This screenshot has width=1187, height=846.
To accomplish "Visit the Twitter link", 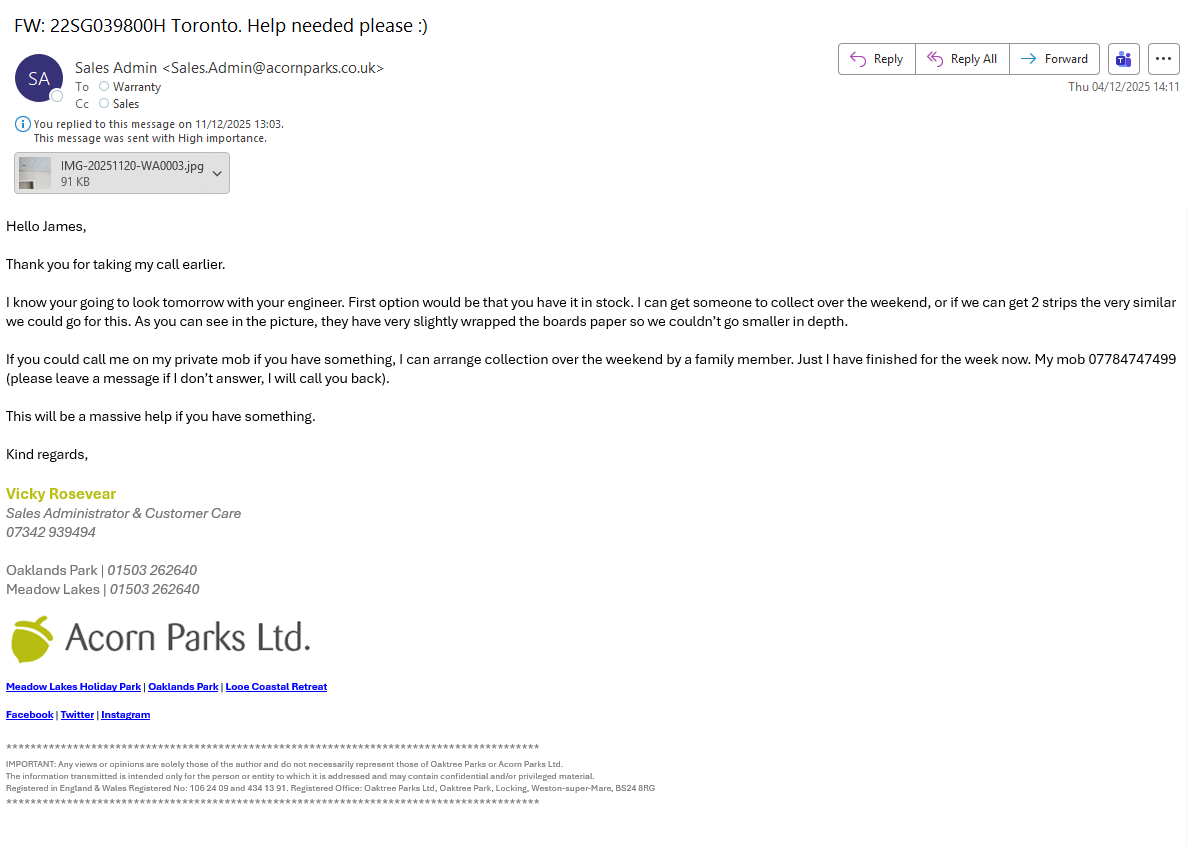I will [77, 715].
